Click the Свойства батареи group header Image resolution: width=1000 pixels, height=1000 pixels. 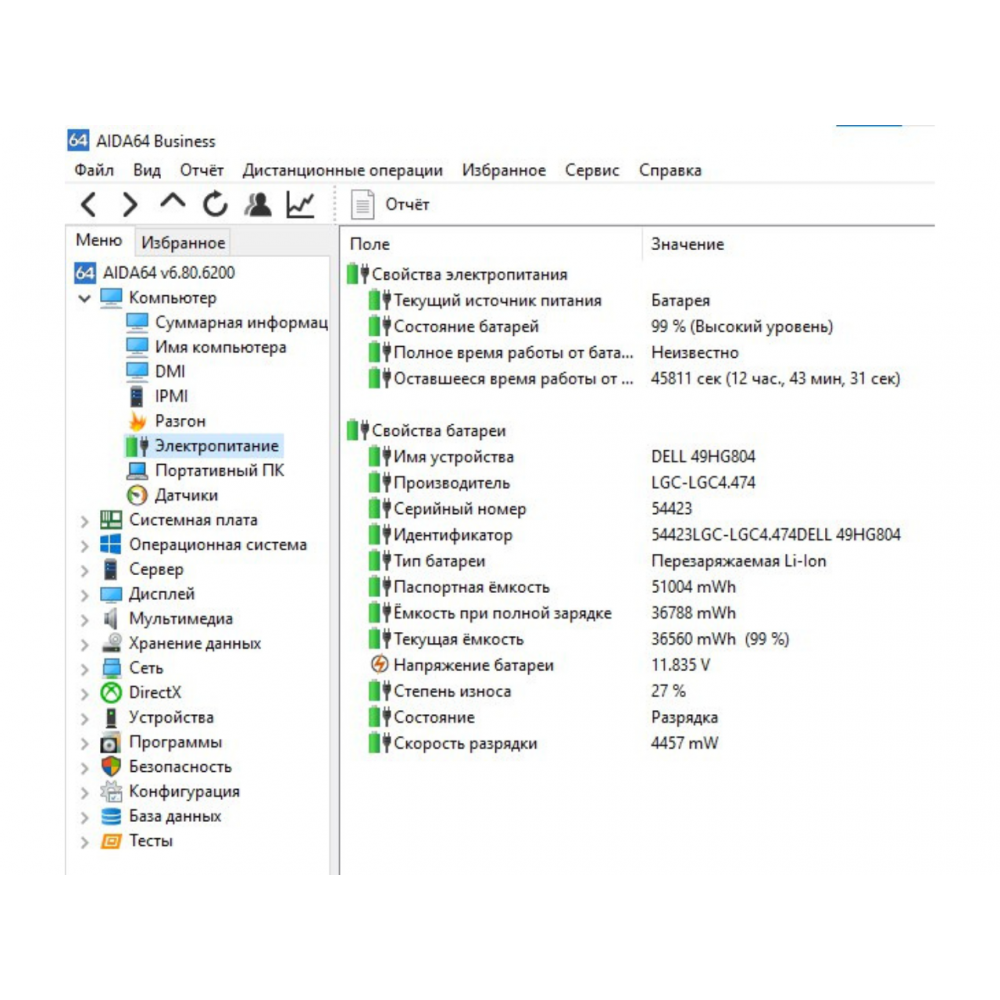(439, 431)
